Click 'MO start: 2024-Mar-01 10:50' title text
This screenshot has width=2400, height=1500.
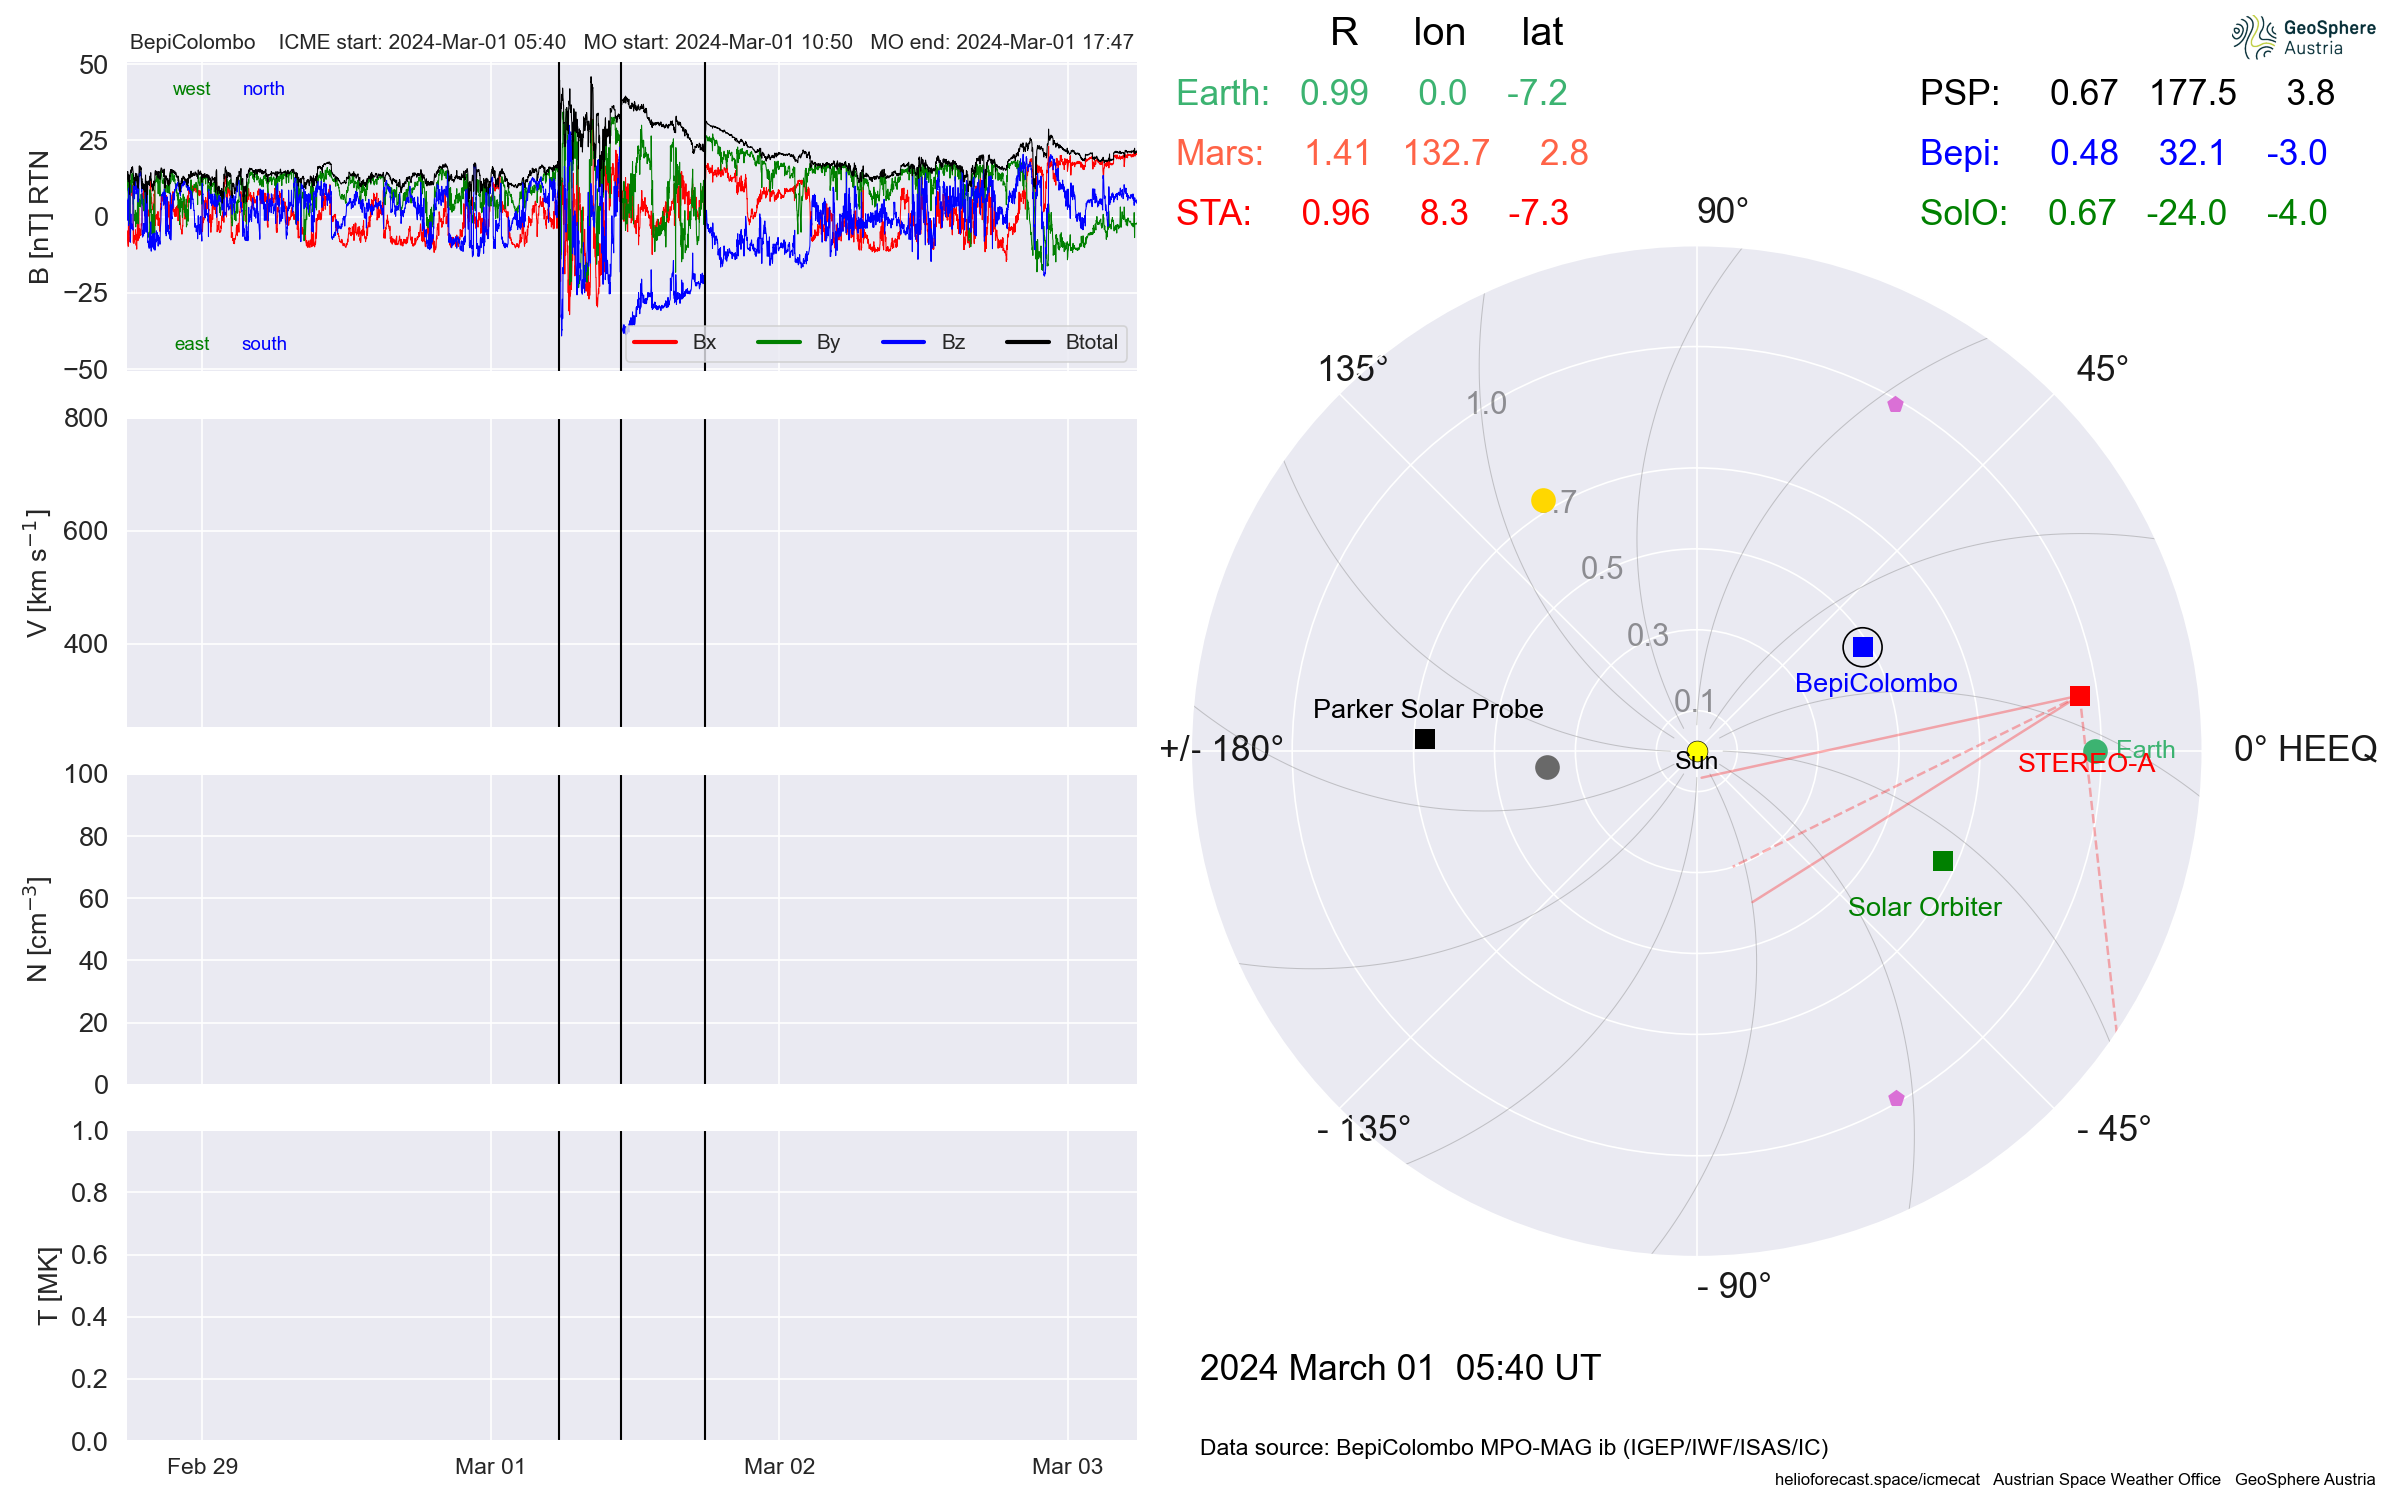coord(718,42)
